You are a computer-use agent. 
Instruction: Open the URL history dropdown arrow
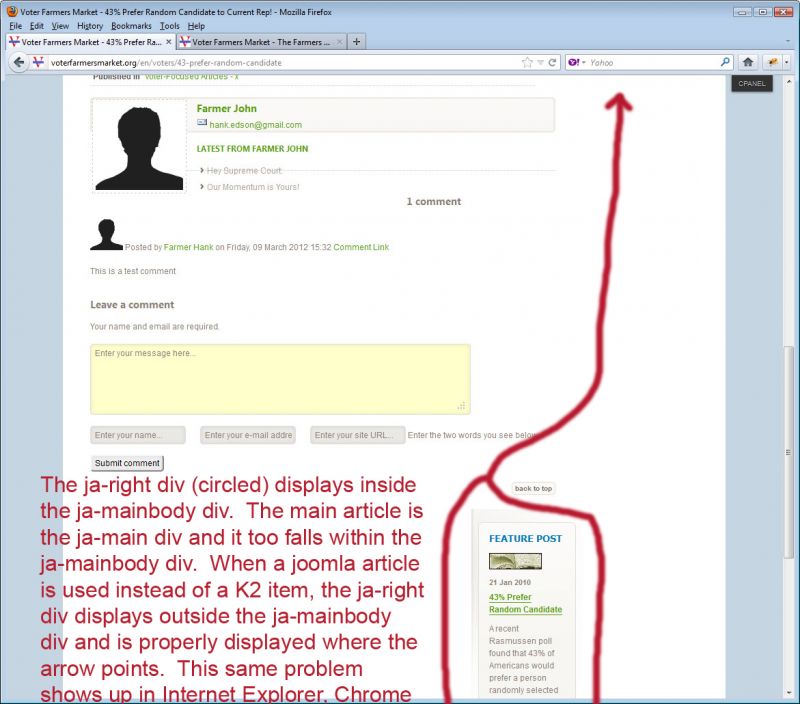click(x=540, y=62)
